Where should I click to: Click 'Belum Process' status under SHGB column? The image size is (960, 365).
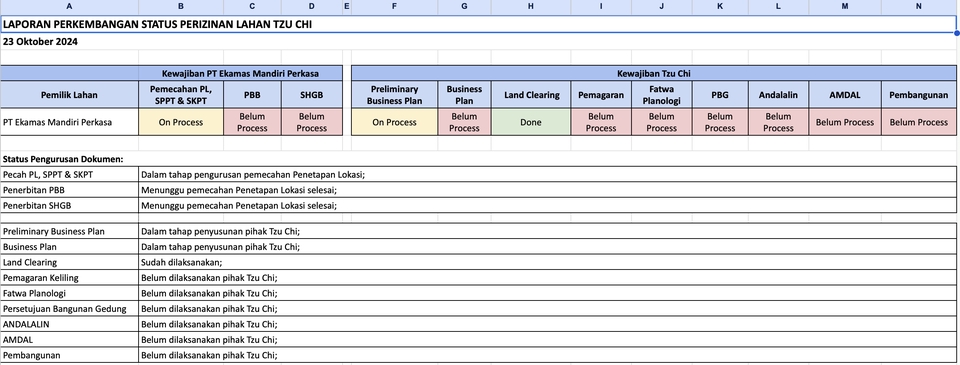(312, 122)
